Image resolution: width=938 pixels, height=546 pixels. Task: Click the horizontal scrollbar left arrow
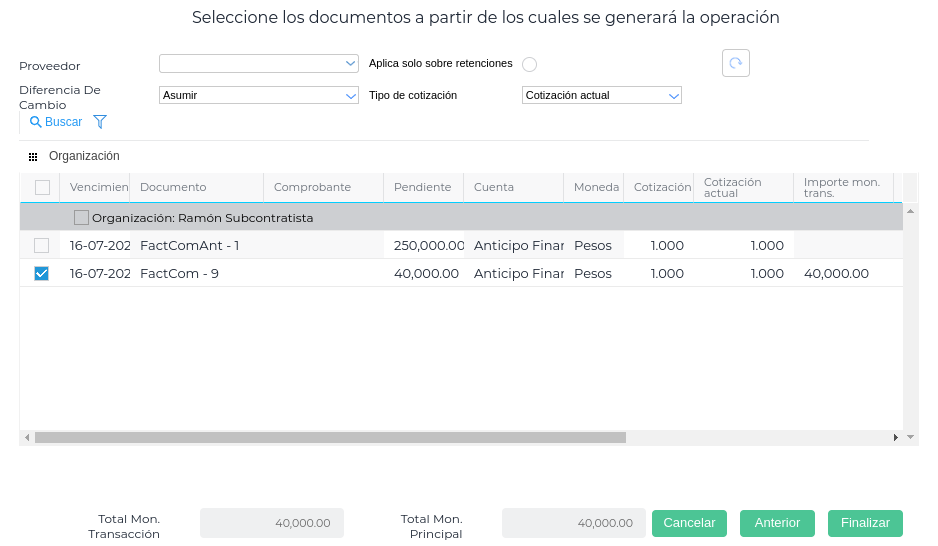coord(27,438)
